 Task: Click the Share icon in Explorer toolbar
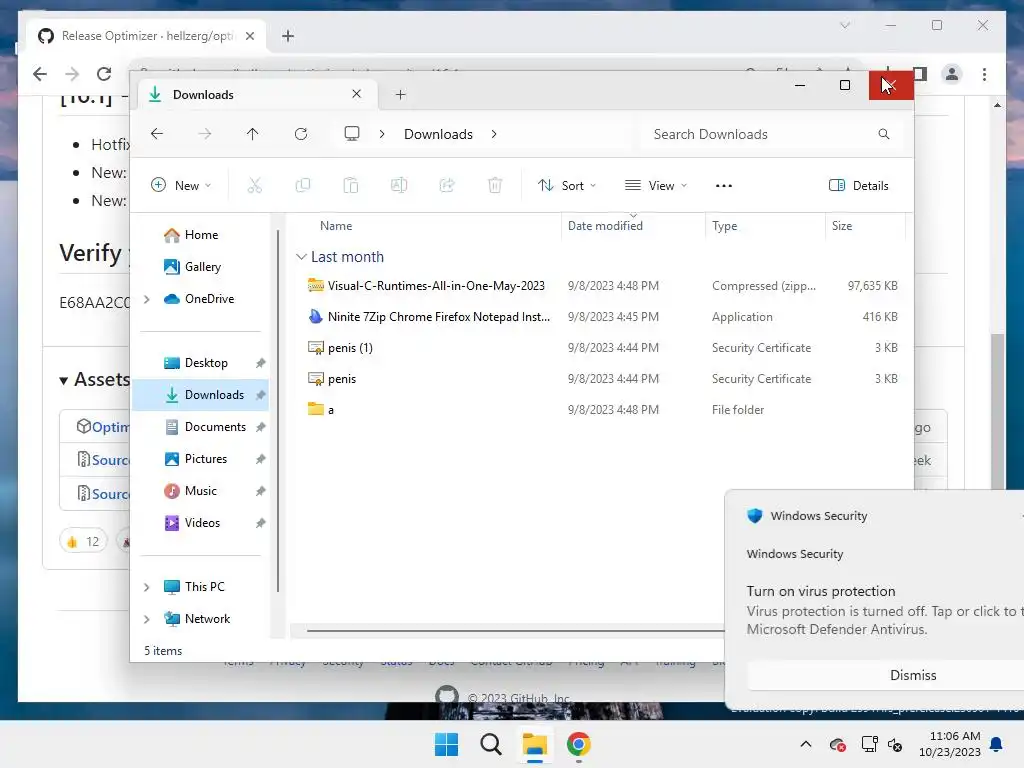pos(447,185)
